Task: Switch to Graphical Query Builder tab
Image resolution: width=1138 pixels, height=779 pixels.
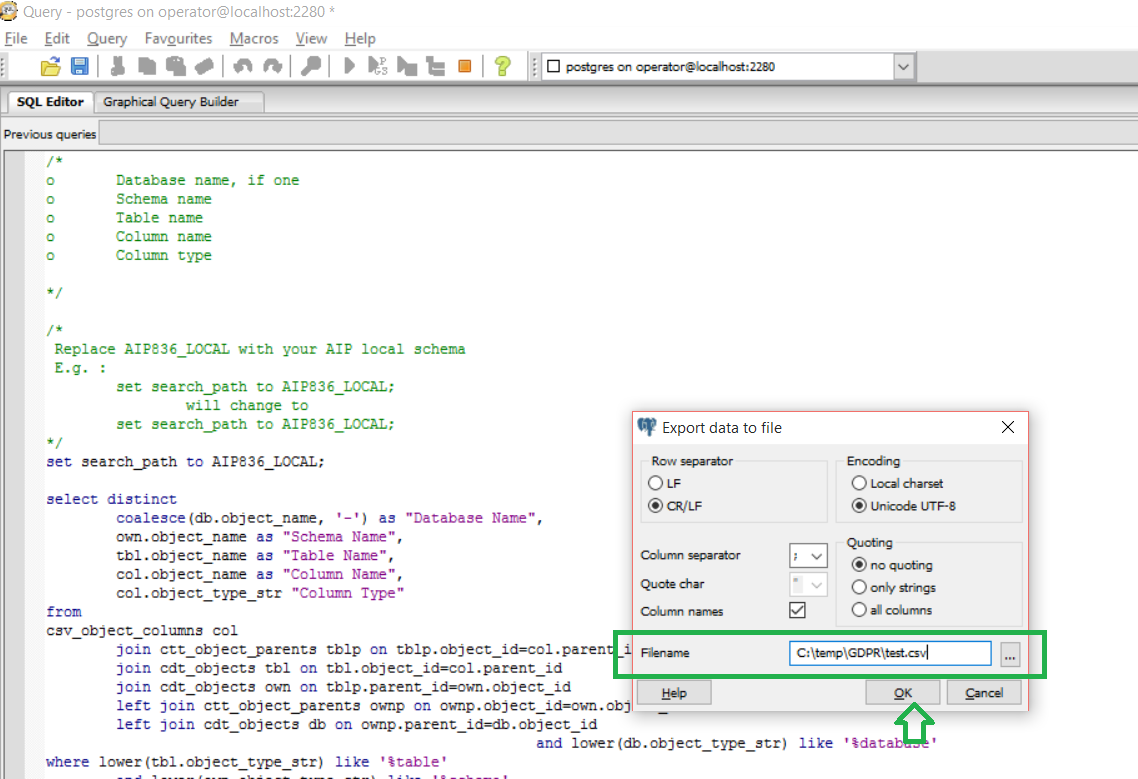Action: pyautogui.click(x=171, y=102)
